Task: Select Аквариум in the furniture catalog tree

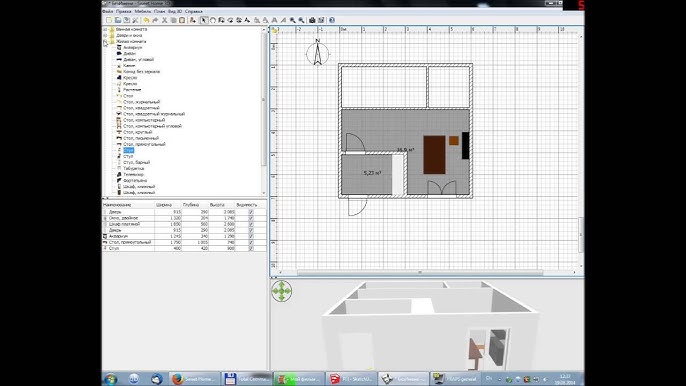Action: click(x=133, y=47)
